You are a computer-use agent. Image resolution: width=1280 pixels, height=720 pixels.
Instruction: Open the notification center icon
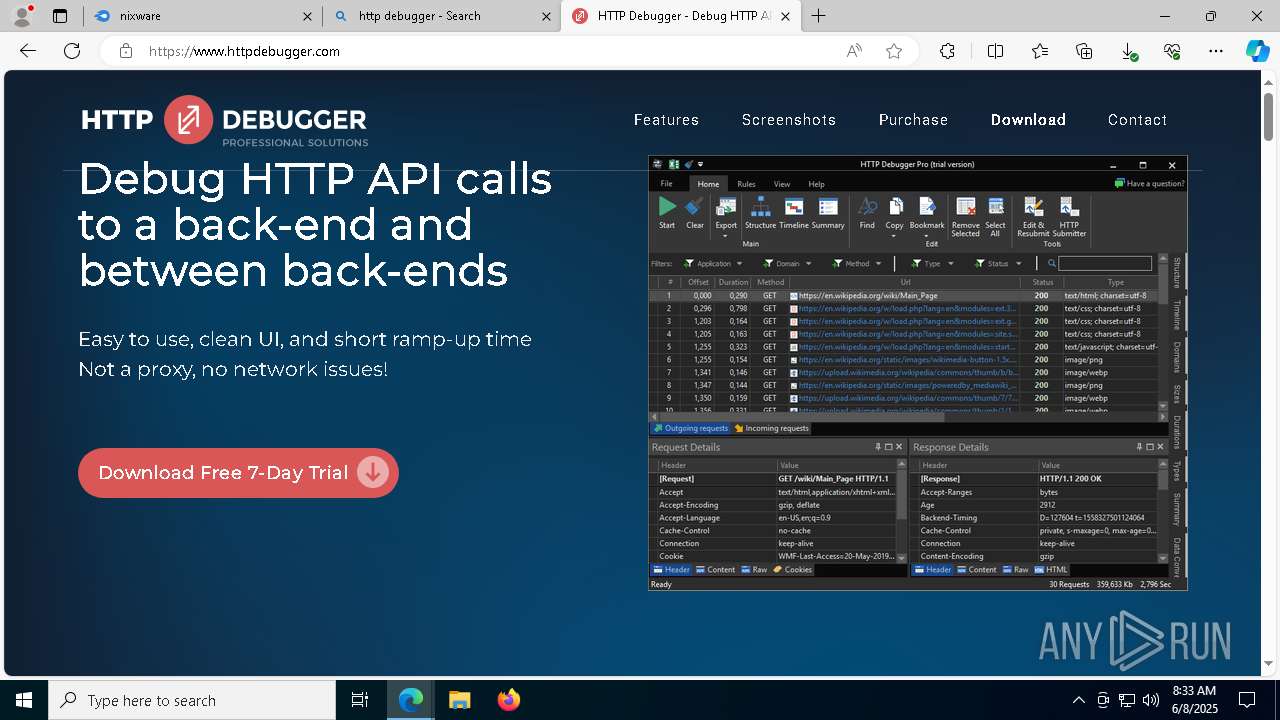click(1248, 700)
